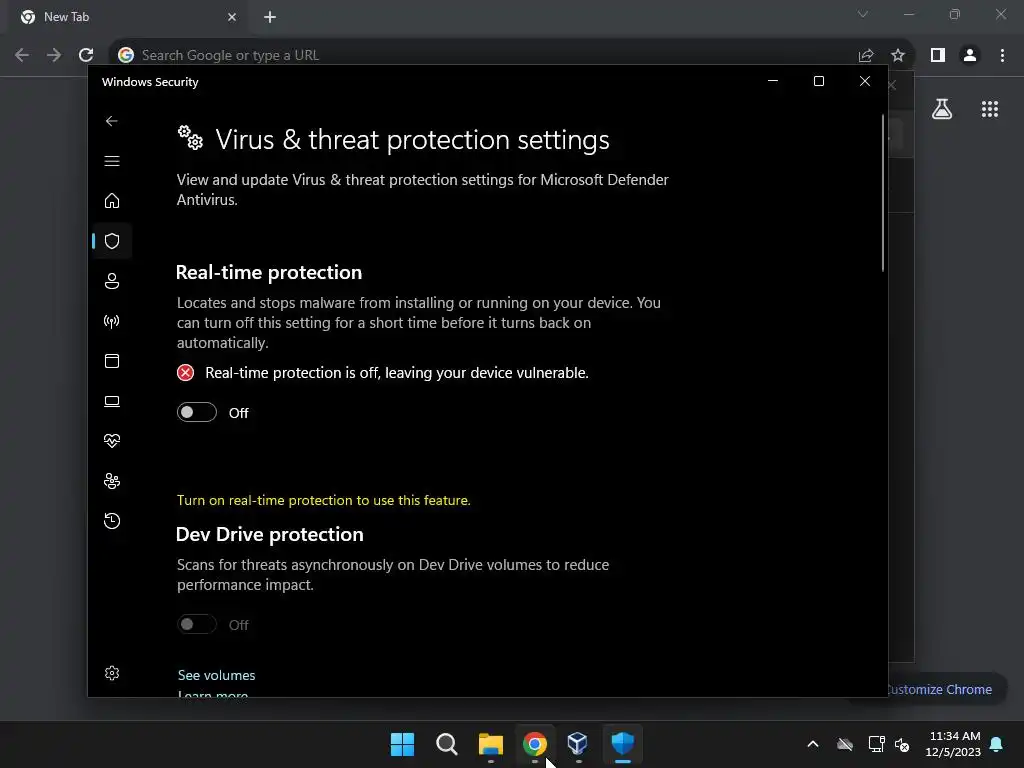Image resolution: width=1024 pixels, height=768 pixels.
Task: Open the Home section in Windows Security
Action: (x=112, y=200)
